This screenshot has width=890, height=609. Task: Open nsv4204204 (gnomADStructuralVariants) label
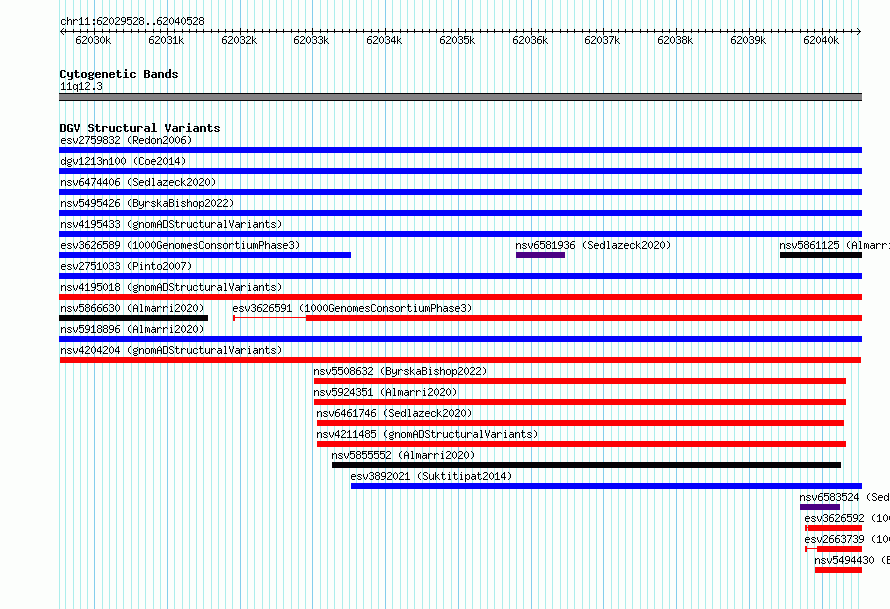point(171,350)
